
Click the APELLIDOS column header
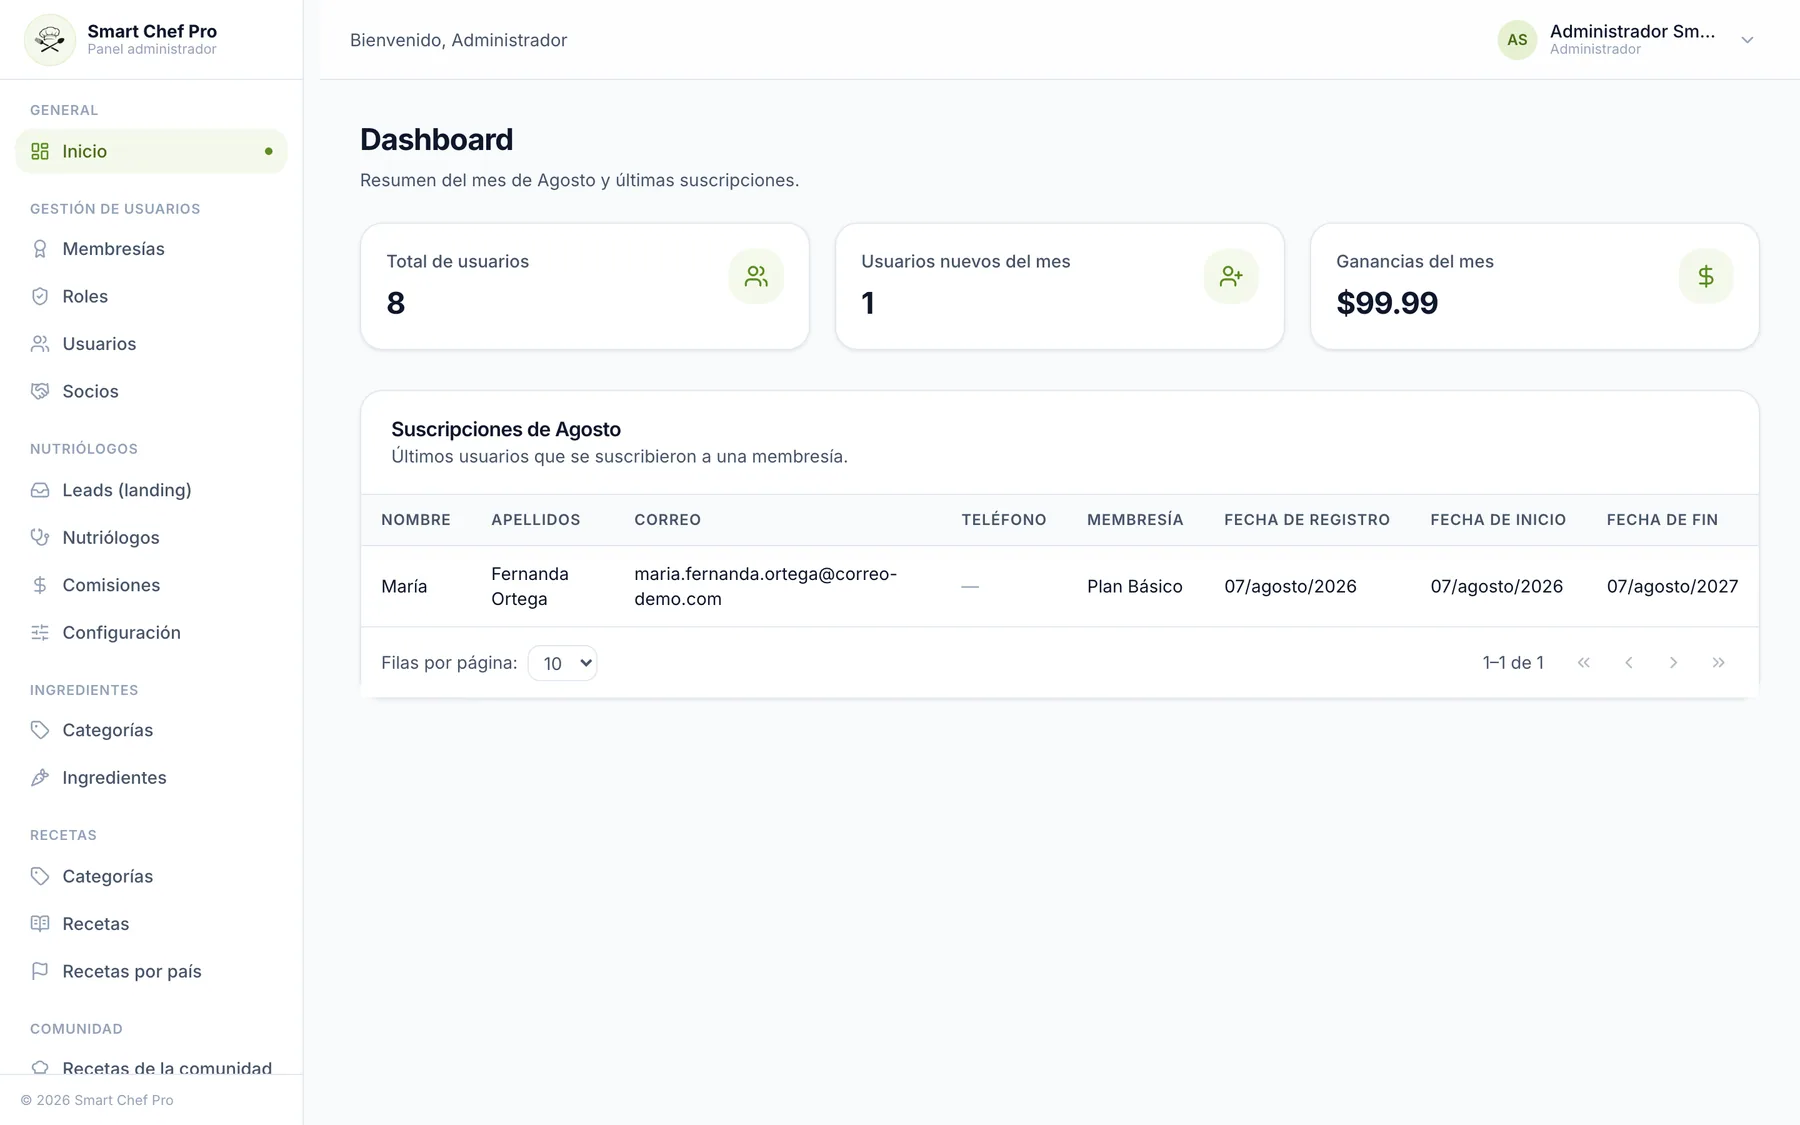tap(536, 520)
